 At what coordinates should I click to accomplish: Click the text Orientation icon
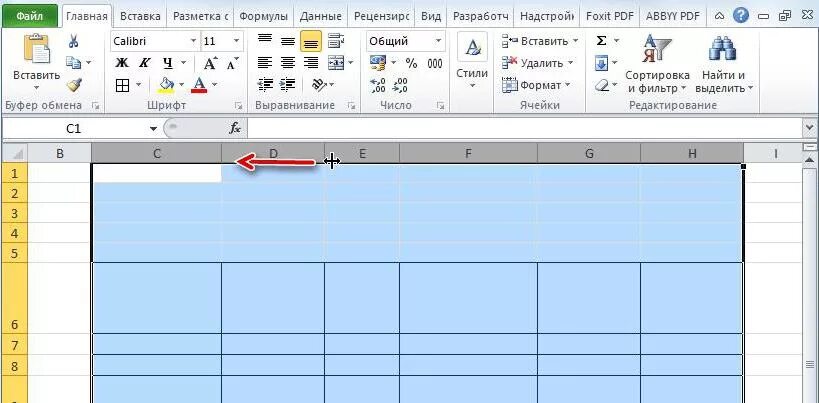tap(319, 85)
